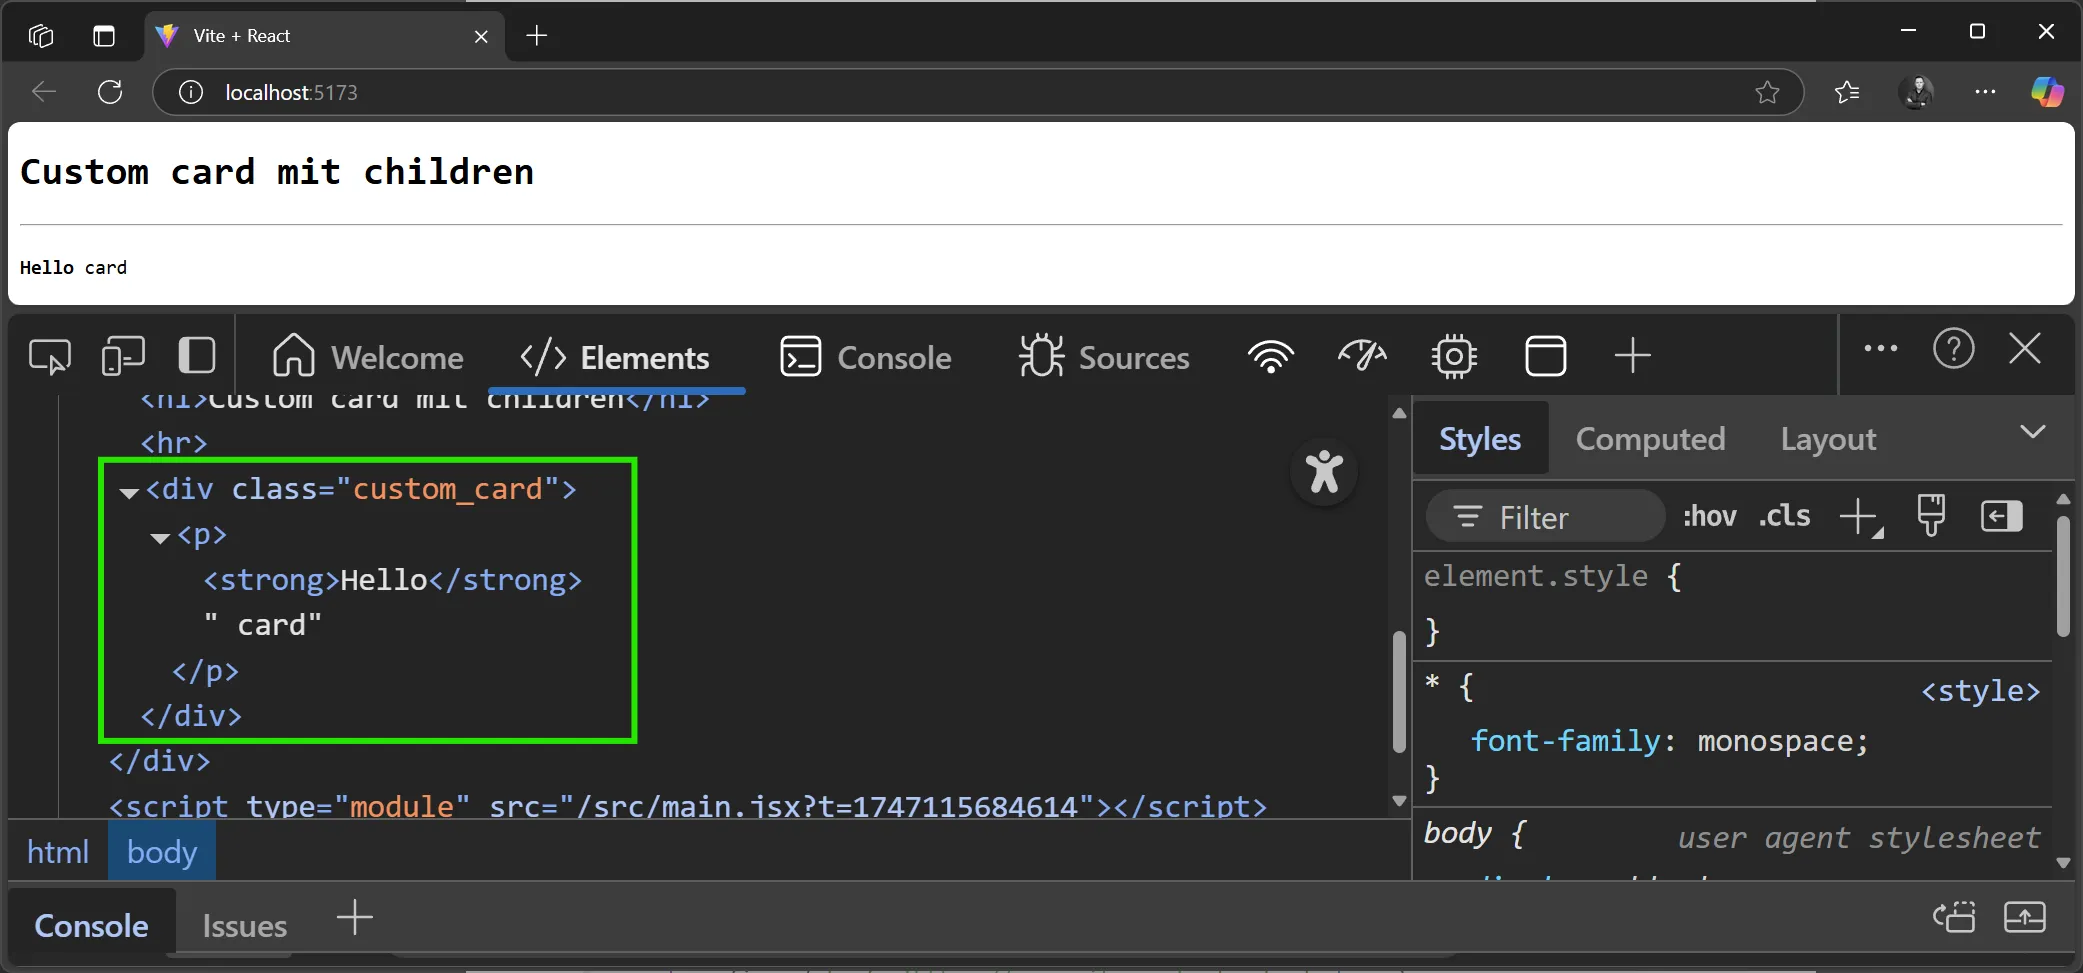Select the Console drawer tab
2083x973 pixels.
[x=91, y=926]
